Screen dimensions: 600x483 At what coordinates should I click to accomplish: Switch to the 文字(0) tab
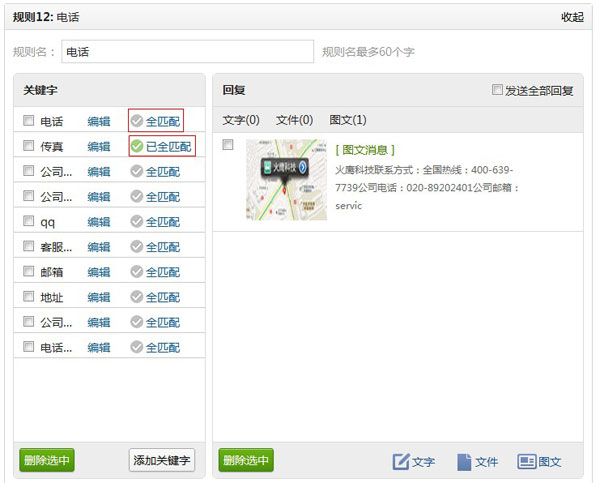(x=241, y=120)
